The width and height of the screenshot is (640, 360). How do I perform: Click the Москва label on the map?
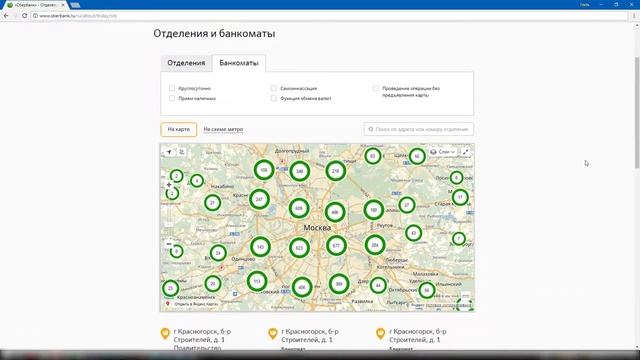point(317,228)
